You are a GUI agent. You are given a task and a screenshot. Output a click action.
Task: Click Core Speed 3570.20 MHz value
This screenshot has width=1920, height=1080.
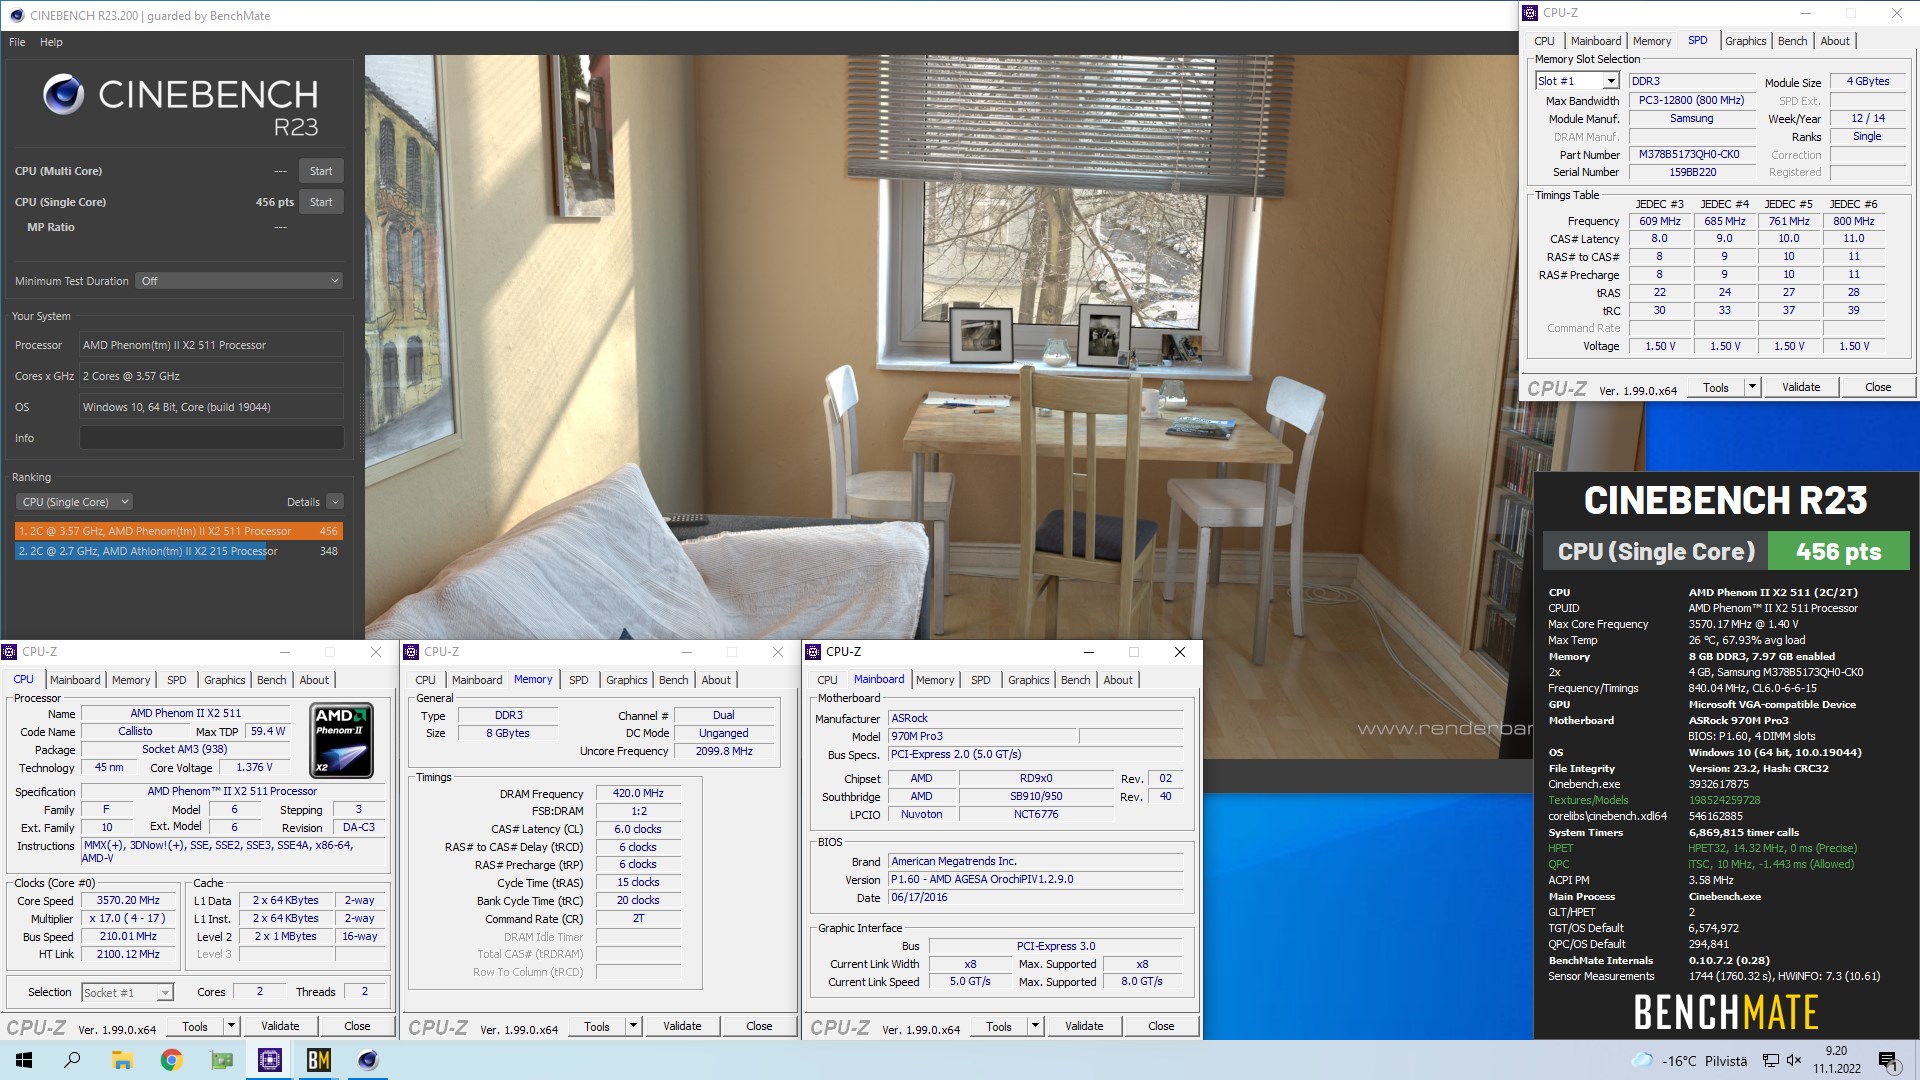(128, 900)
